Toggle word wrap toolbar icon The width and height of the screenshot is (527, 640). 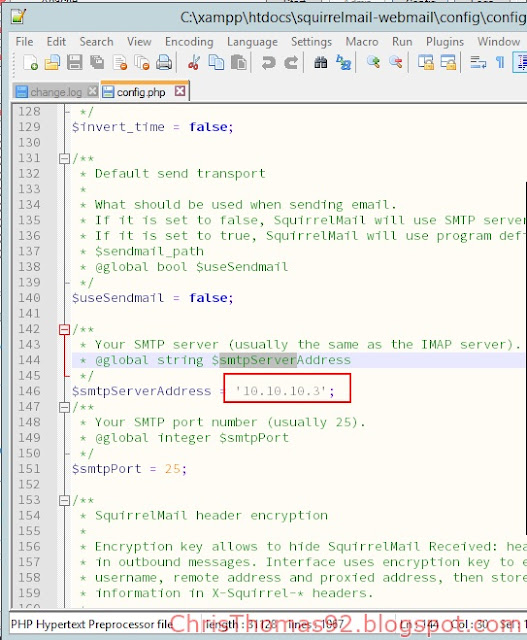(x=478, y=62)
